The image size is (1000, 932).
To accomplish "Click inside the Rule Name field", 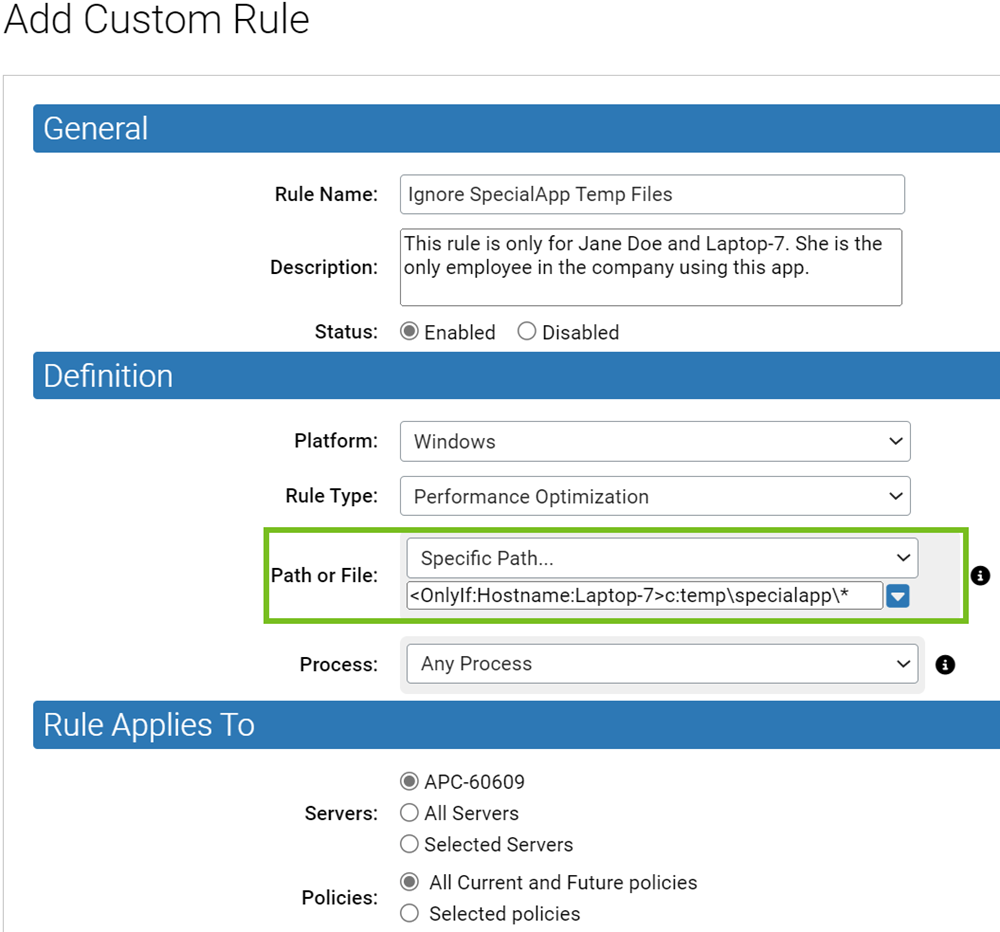I will pos(651,194).
